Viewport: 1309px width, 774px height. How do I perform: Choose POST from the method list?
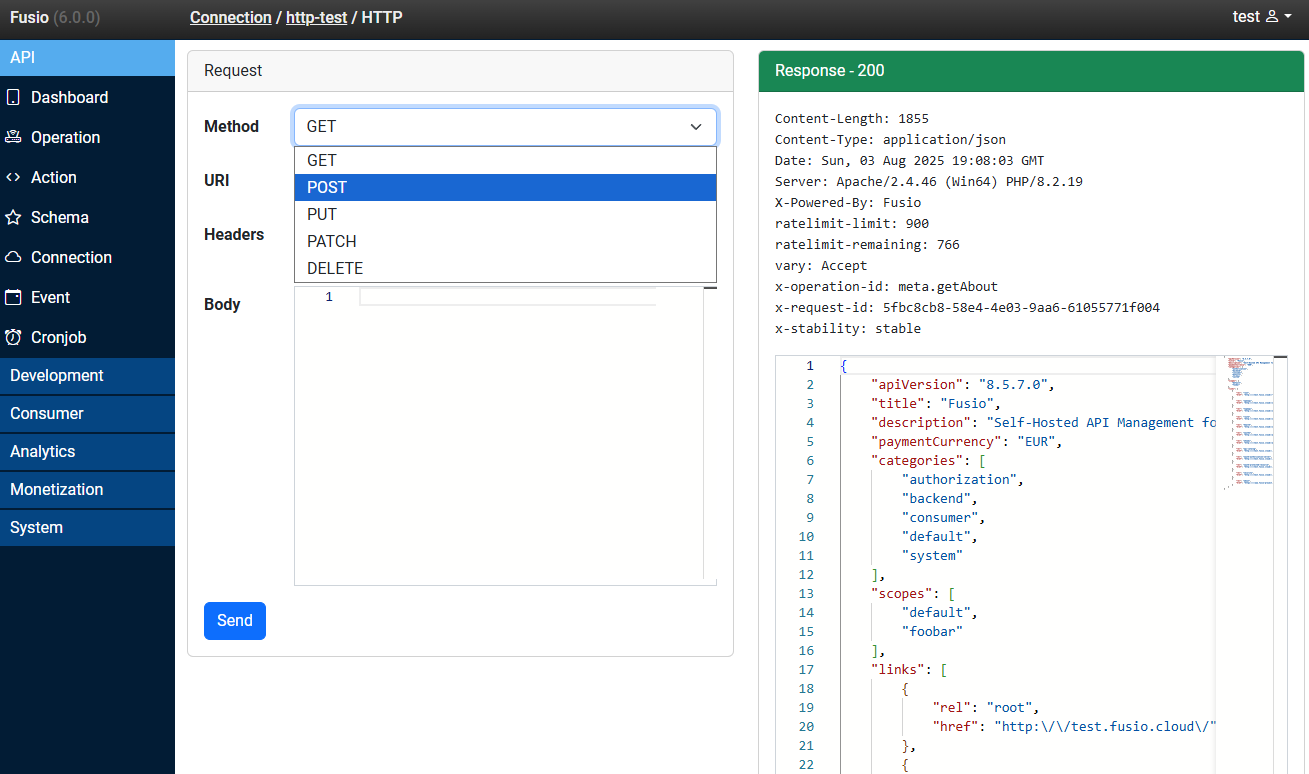505,187
